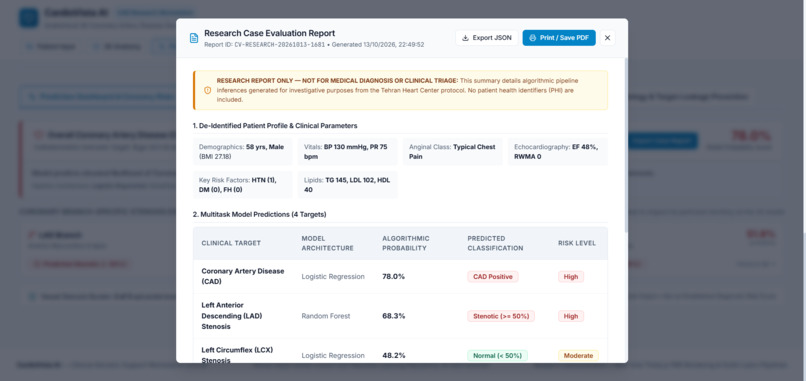This screenshot has height=381, width=806.
Task: Click the 78.0% probability value
Action: [393, 277]
